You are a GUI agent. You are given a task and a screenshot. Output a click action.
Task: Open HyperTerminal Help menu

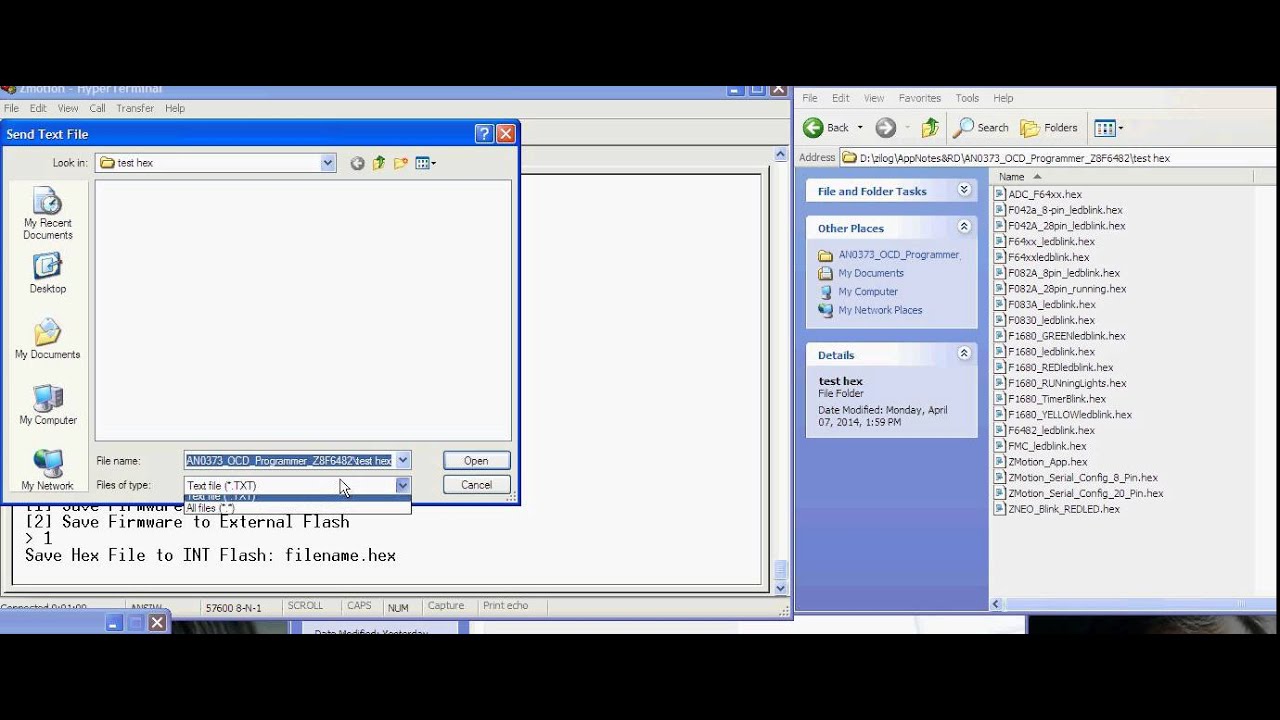[x=175, y=108]
